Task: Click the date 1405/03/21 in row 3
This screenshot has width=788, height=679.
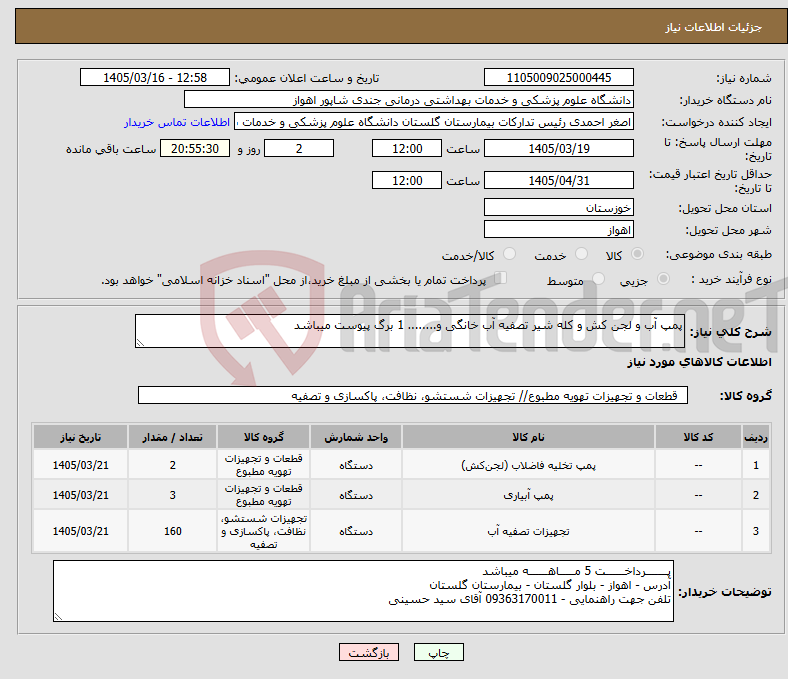Action: coord(80,531)
